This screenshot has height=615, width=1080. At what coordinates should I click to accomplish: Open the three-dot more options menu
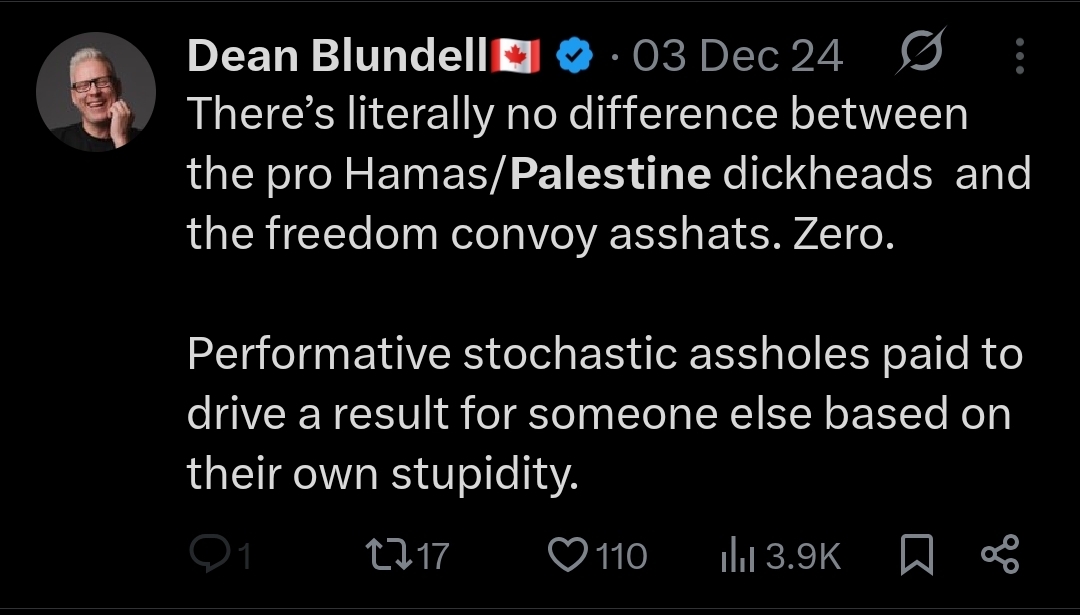(x=1019, y=56)
